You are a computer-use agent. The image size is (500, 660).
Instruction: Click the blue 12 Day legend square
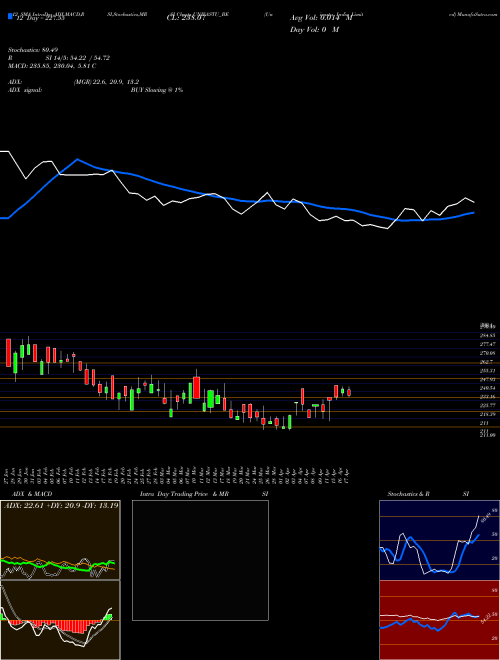[10, 16]
